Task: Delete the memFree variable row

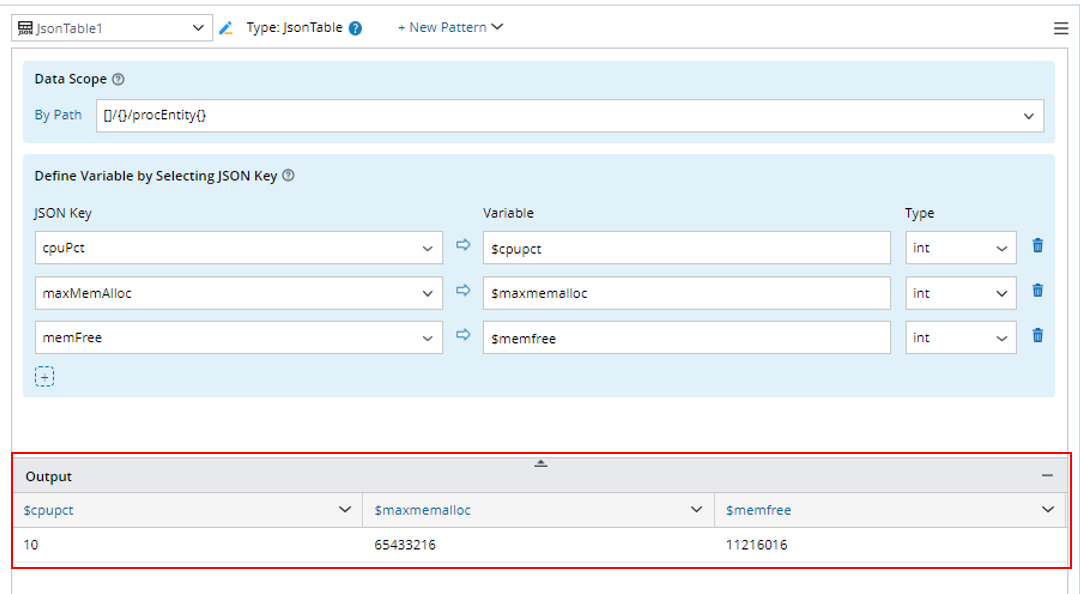Action: pyautogui.click(x=1038, y=336)
